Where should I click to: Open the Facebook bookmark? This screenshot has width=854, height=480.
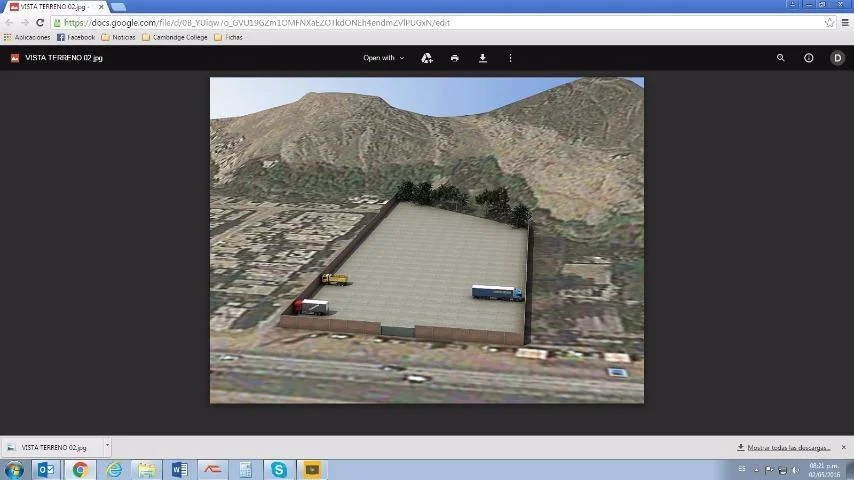coord(76,37)
